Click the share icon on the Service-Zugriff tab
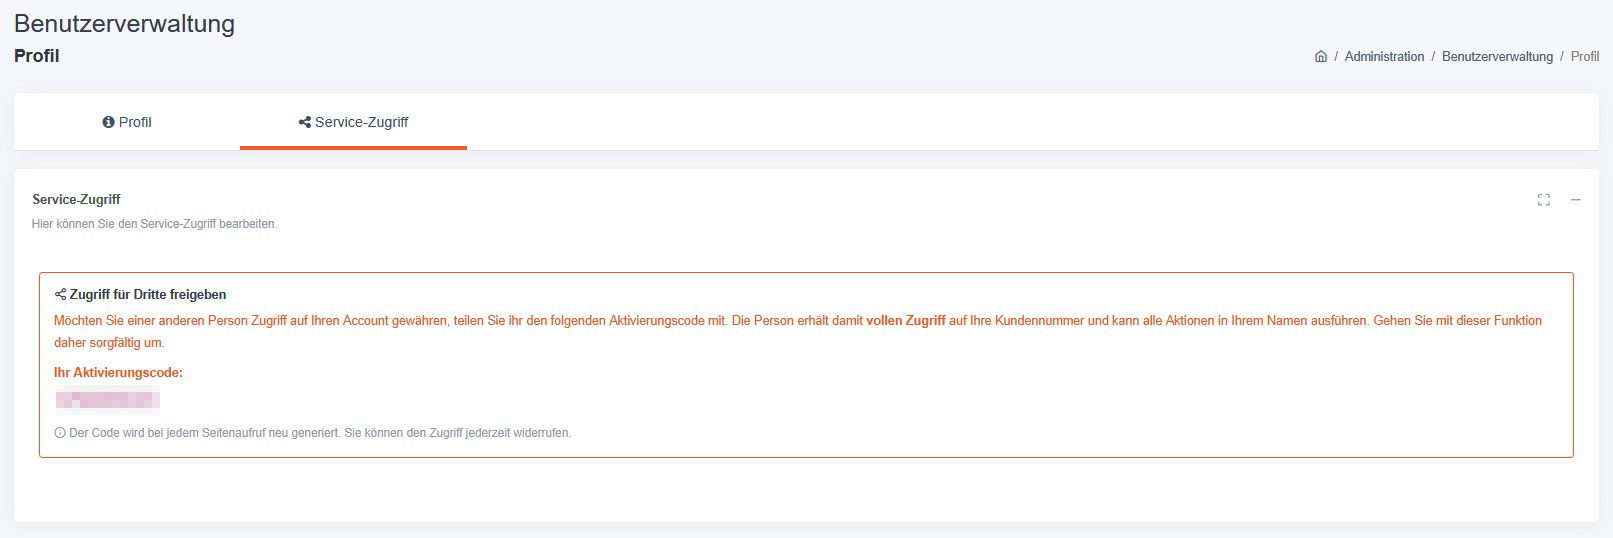Image resolution: width=1613 pixels, height=538 pixels. point(305,122)
